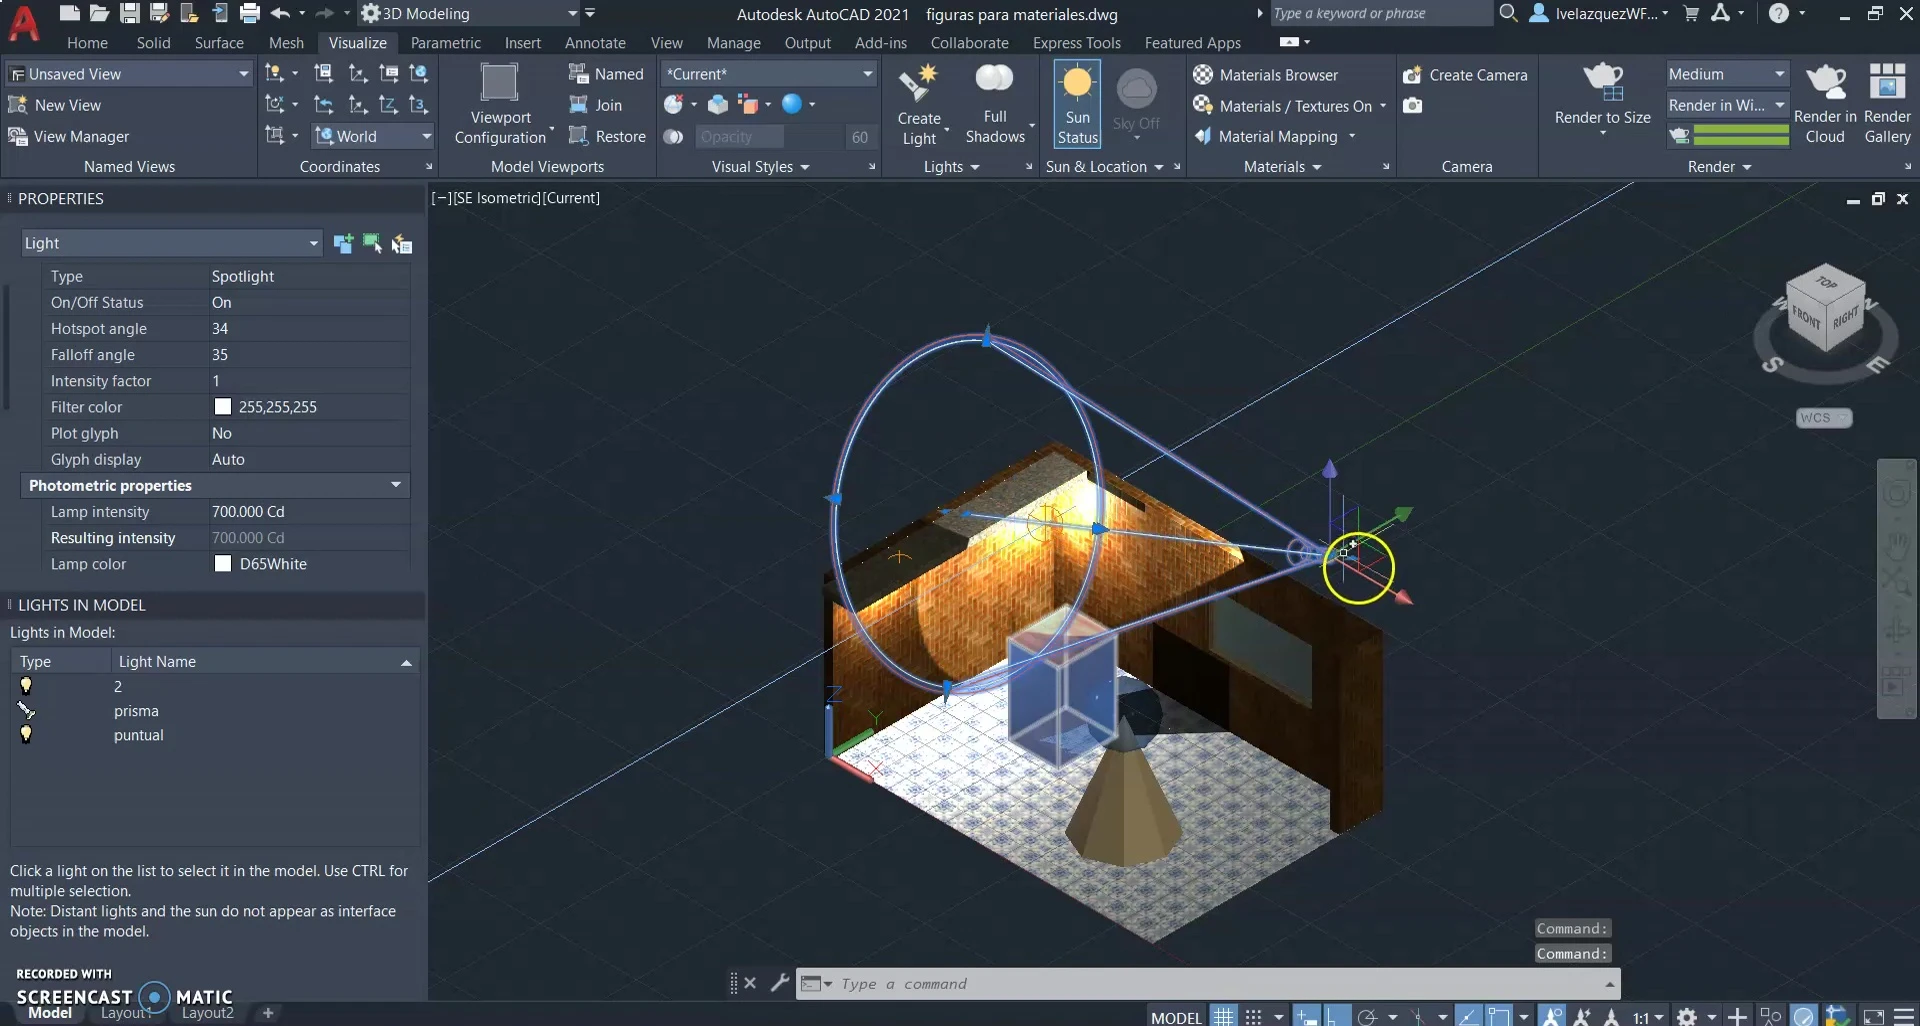
Task: Click the Create Camera button
Action: click(1465, 75)
